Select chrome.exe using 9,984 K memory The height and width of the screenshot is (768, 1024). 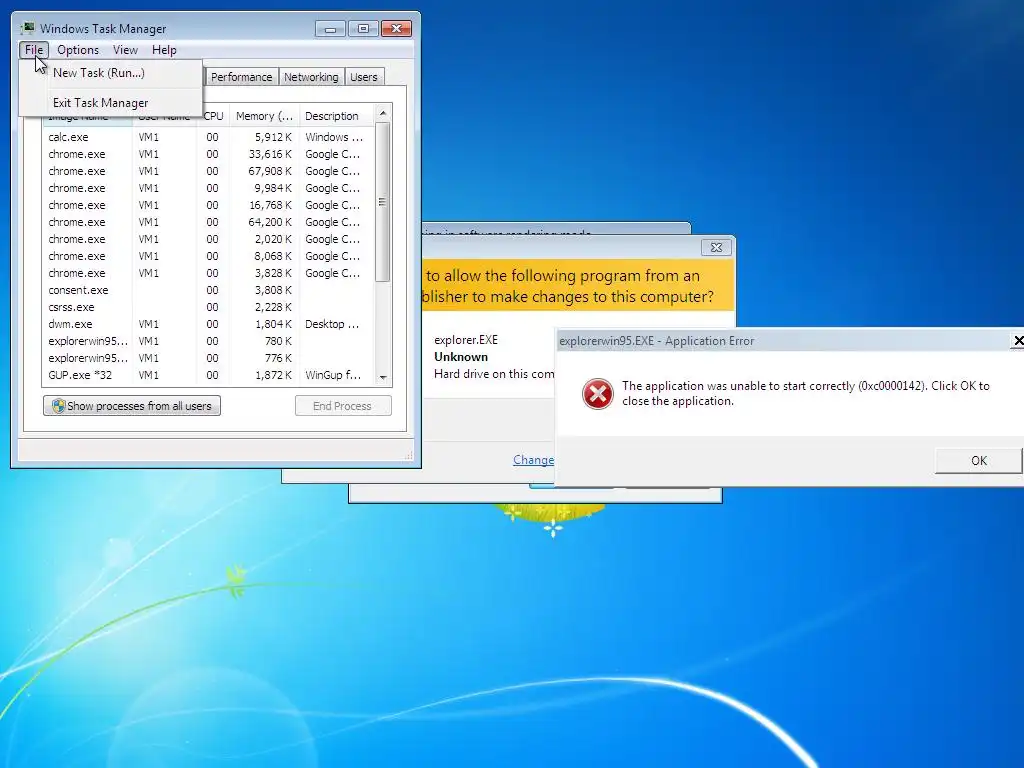click(x=209, y=188)
